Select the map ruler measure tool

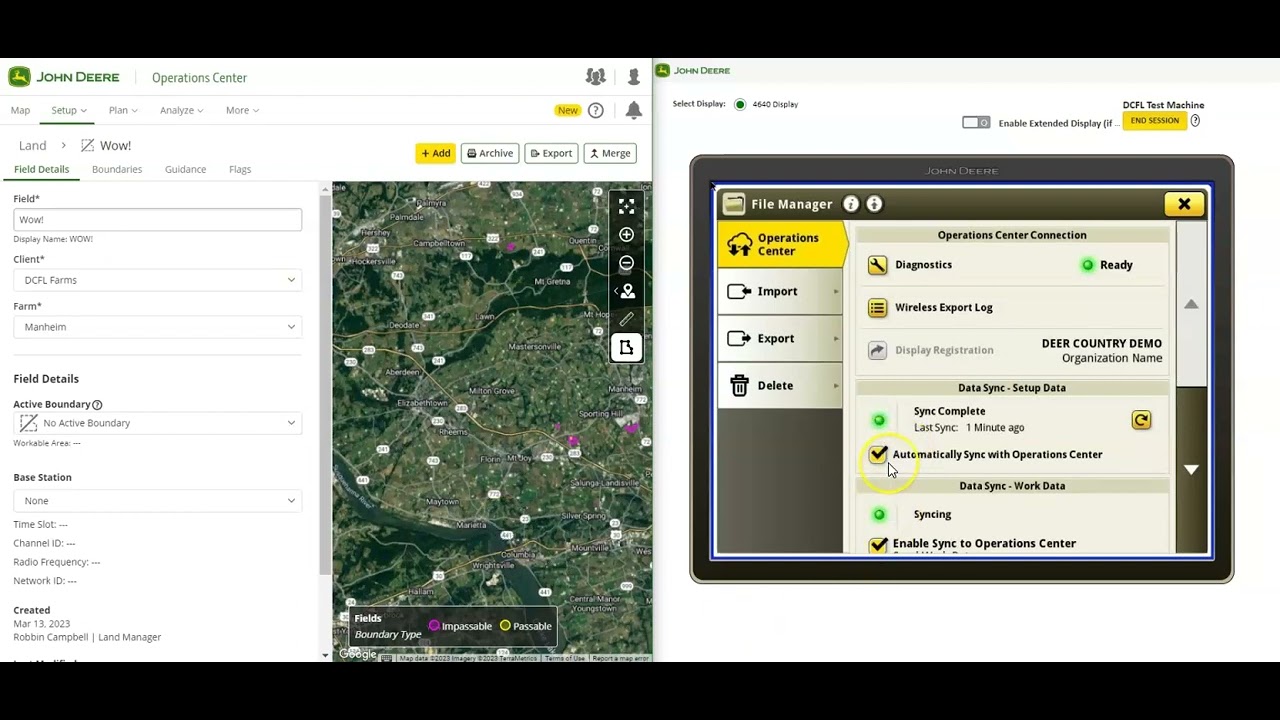pos(626,319)
